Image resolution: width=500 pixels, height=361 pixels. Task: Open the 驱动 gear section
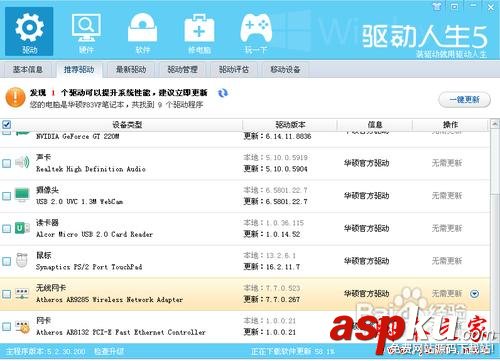29,31
